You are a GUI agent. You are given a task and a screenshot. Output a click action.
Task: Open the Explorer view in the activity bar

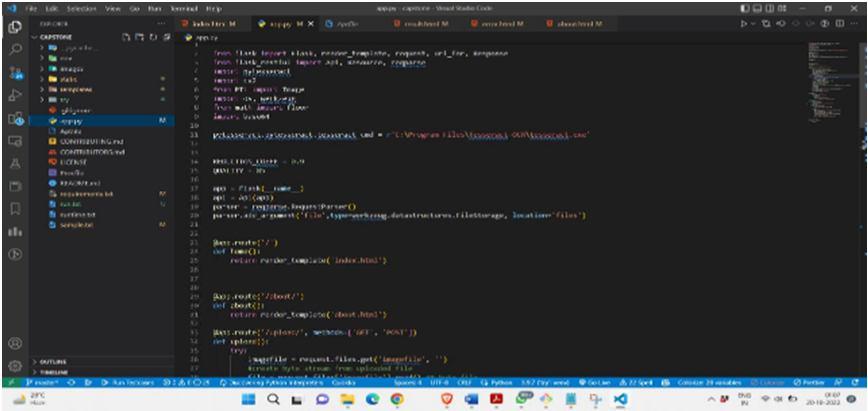pyautogui.click(x=15, y=27)
